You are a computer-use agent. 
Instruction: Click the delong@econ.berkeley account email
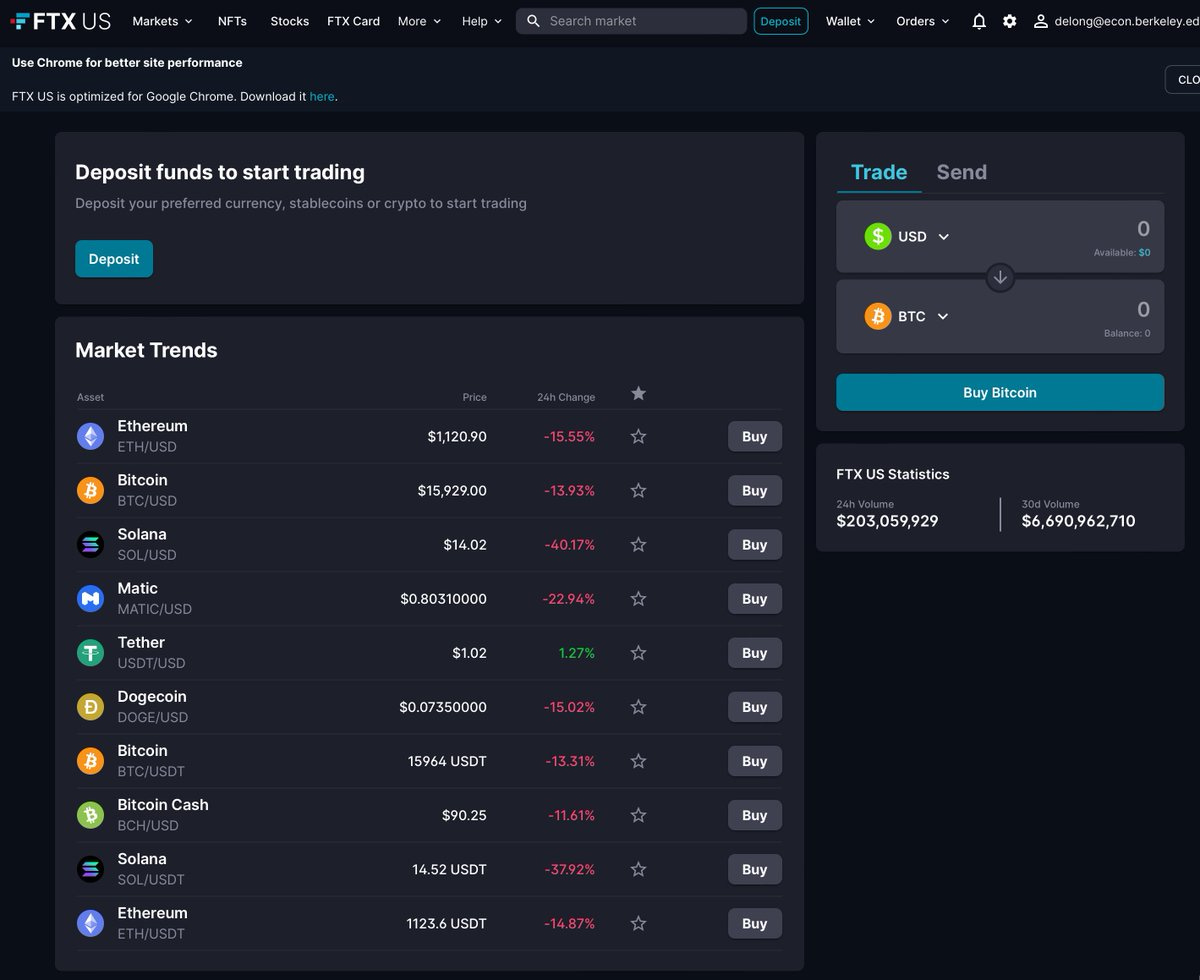pyautogui.click(x=1127, y=21)
